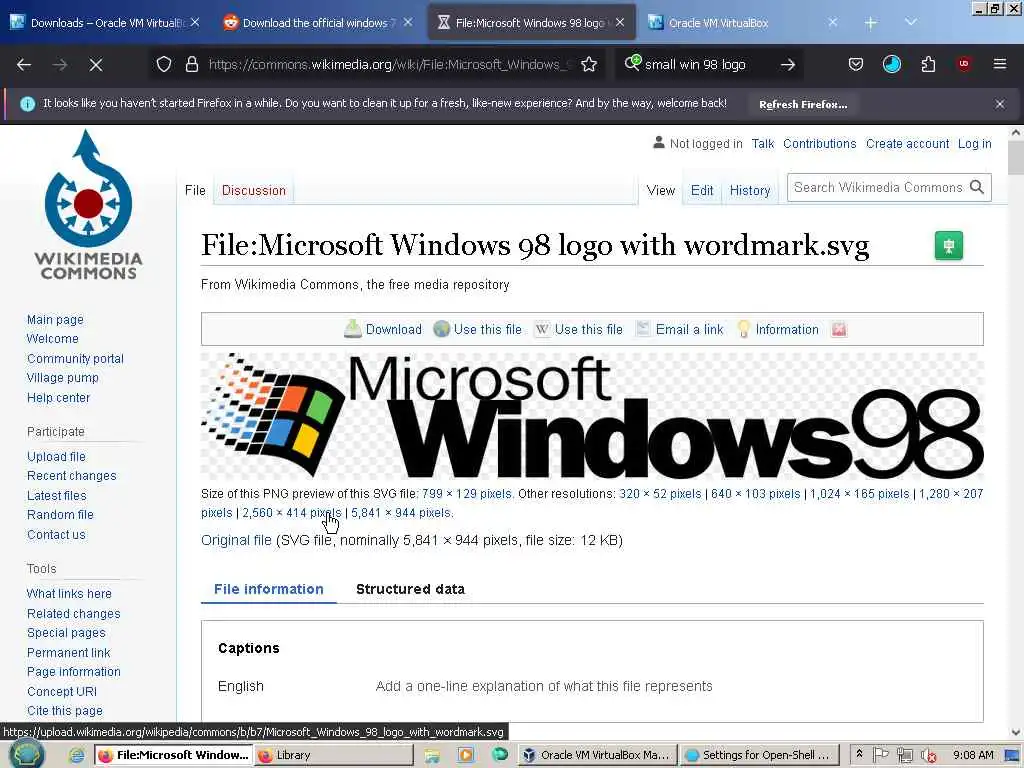Click the Search Wikimedia Commons field
The height and width of the screenshot is (768, 1024).
pos(878,187)
